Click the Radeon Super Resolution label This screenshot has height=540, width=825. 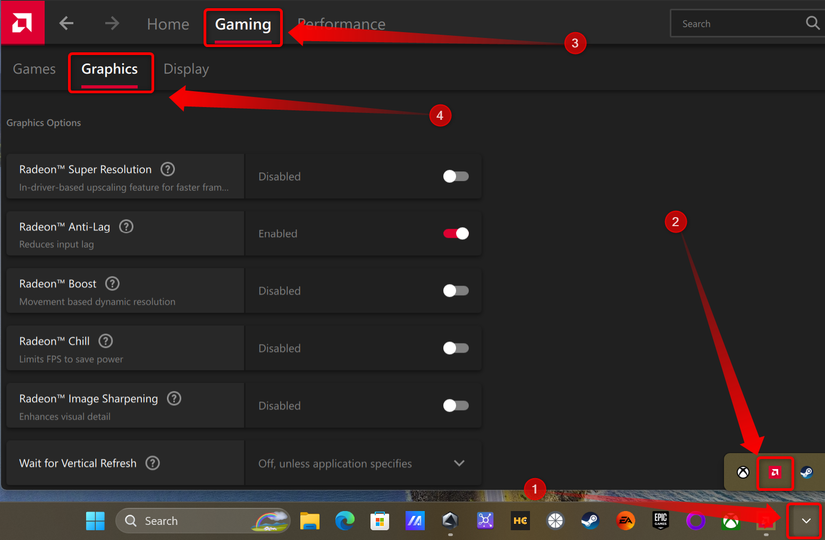[x=85, y=169]
